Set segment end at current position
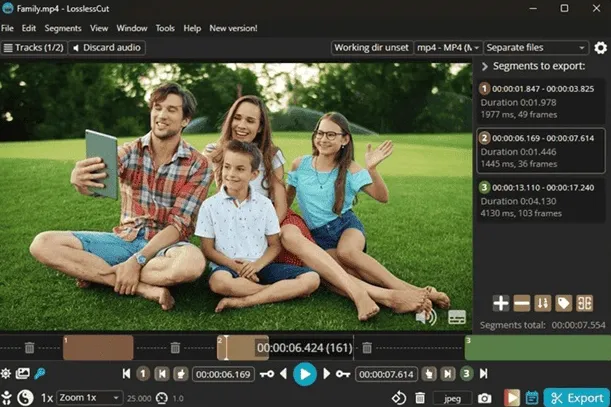This screenshot has height=407, width=611. 429,374
